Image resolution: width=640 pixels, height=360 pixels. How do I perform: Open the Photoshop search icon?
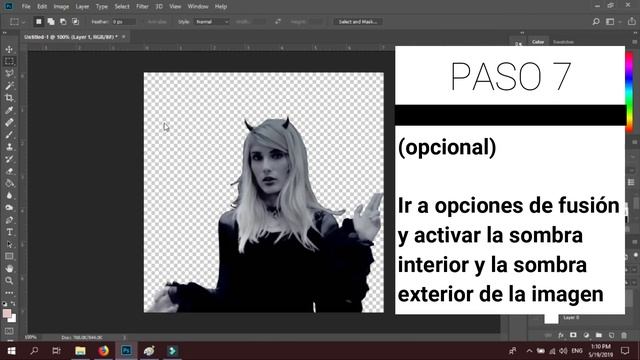tap(596, 22)
